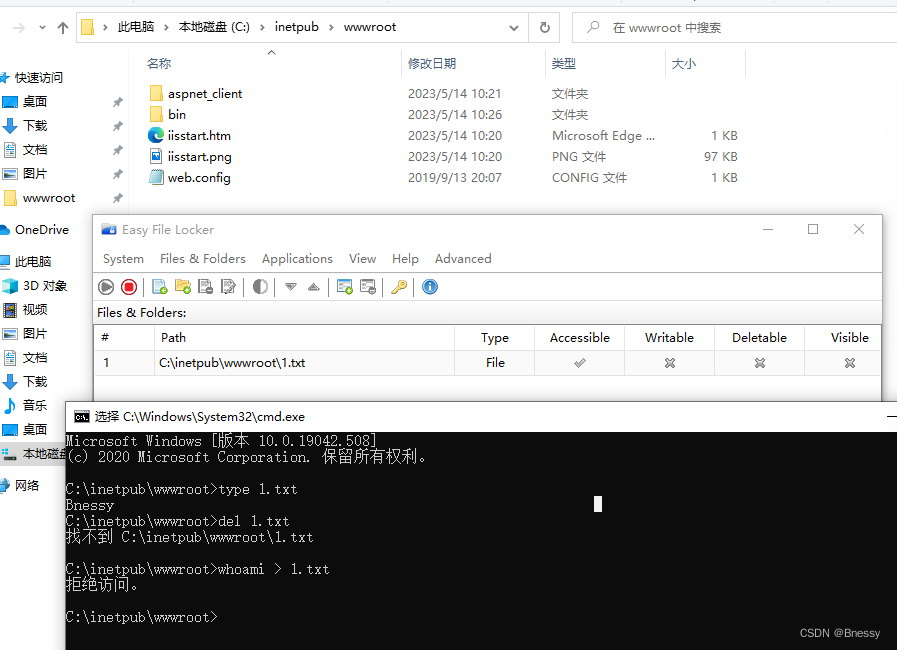Image resolution: width=897 pixels, height=650 pixels.
Task: Adjust the half-filled contrast icon in the toolbar
Action: (x=260, y=287)
